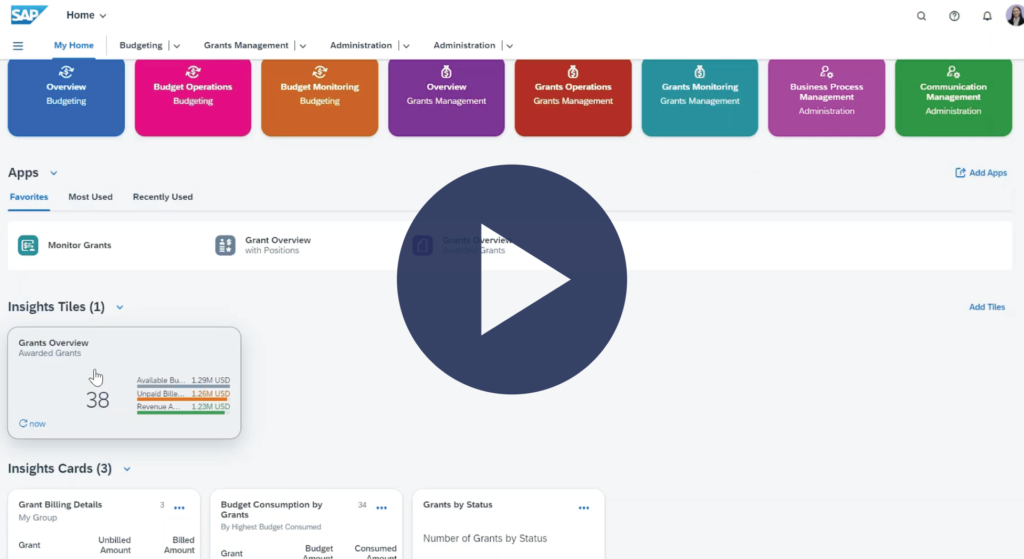Screen dimensions: 1024x559
Task: Click the SAP logo
Action: click(29, 15)
